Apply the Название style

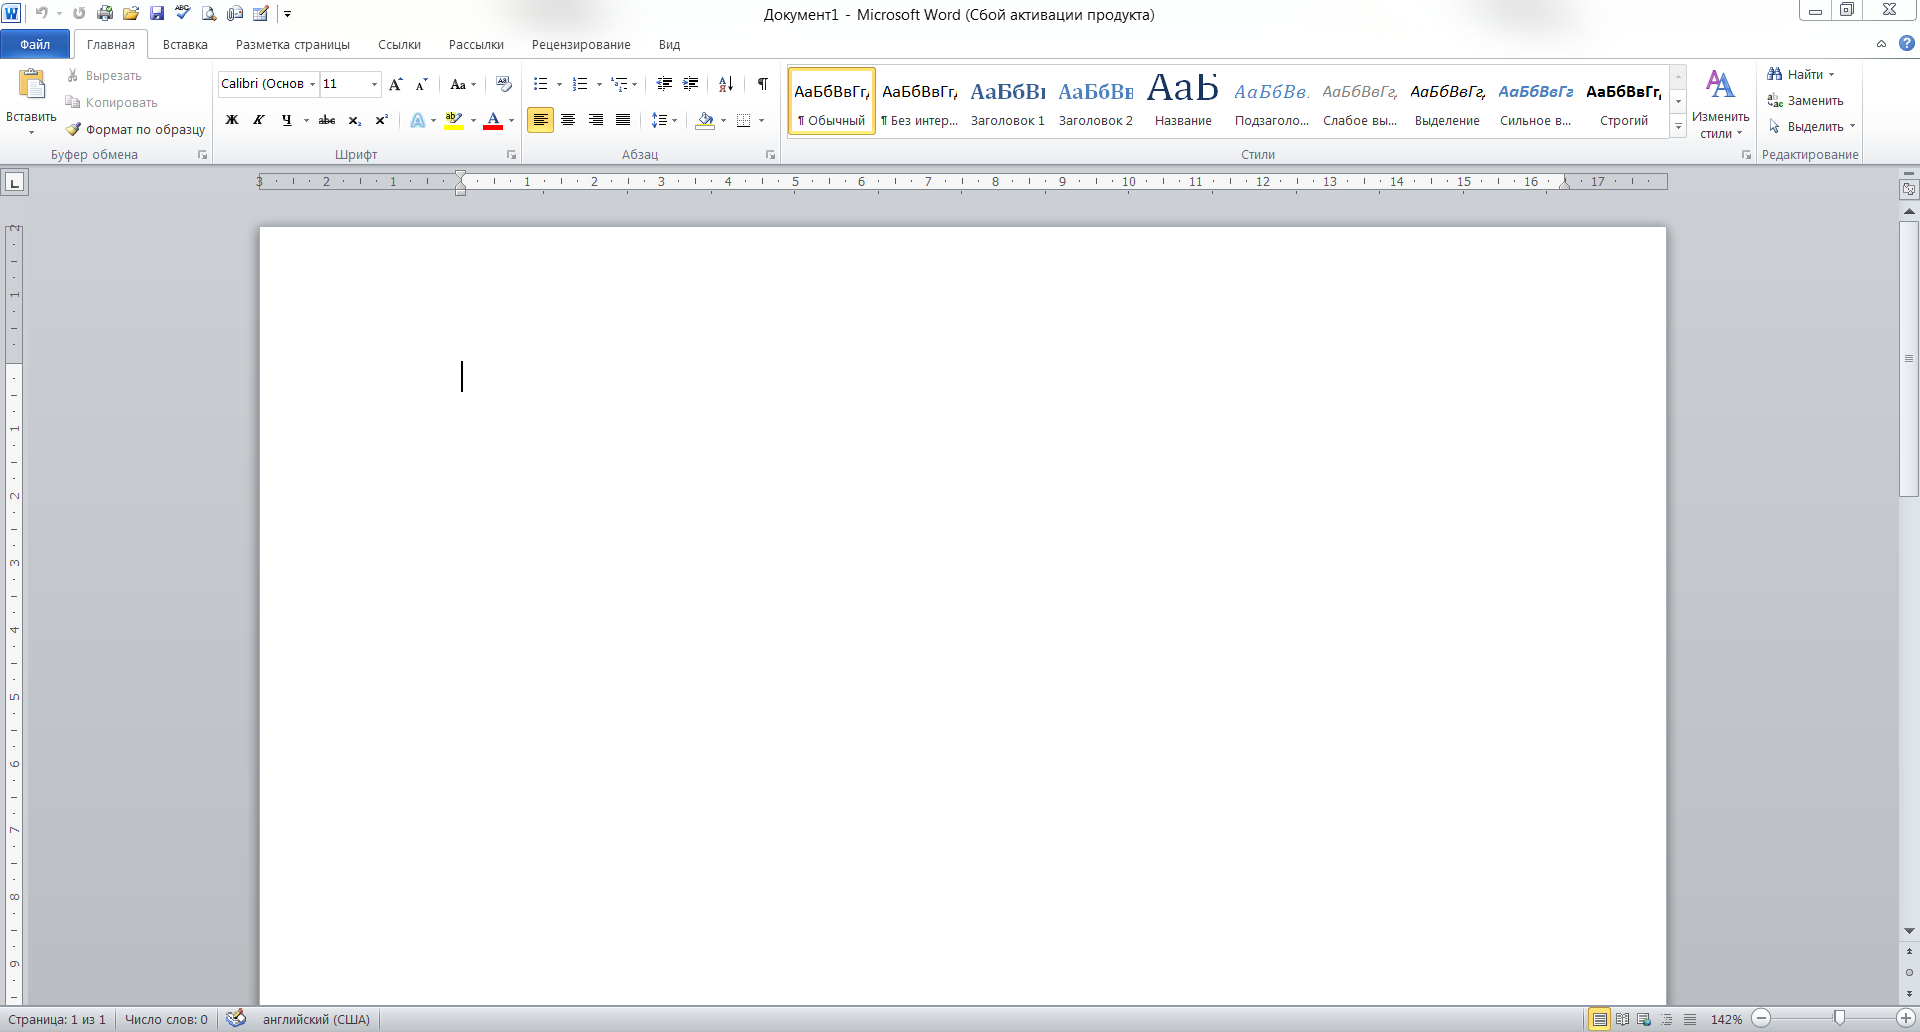coord(1183,101)
